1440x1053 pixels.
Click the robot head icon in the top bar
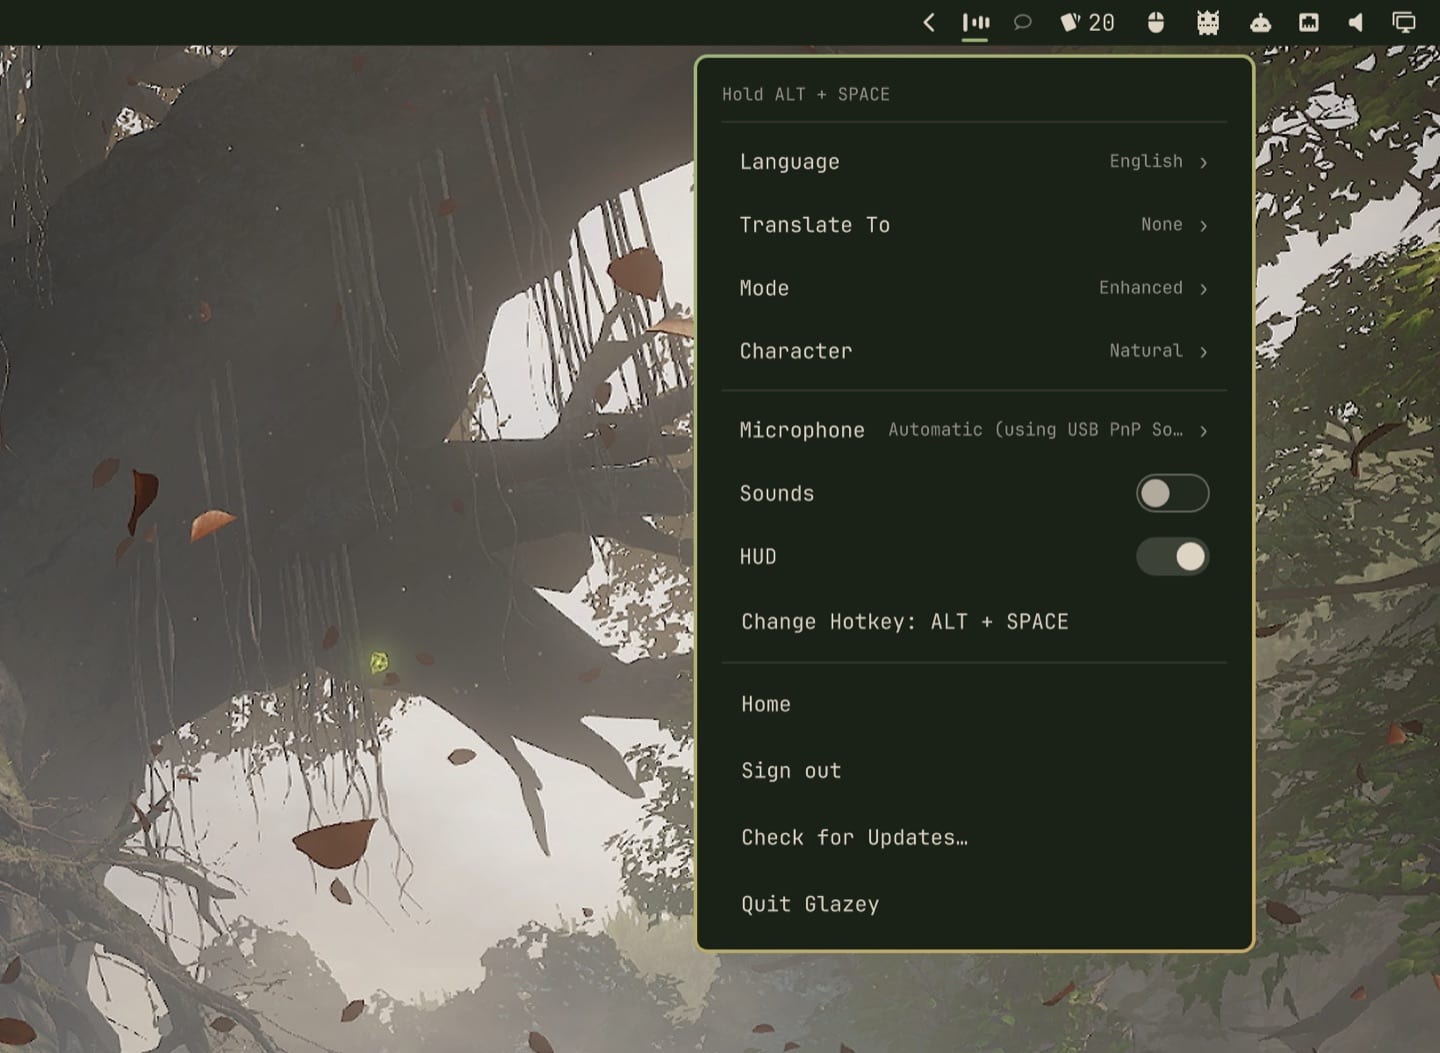[x=1260, y=22]
